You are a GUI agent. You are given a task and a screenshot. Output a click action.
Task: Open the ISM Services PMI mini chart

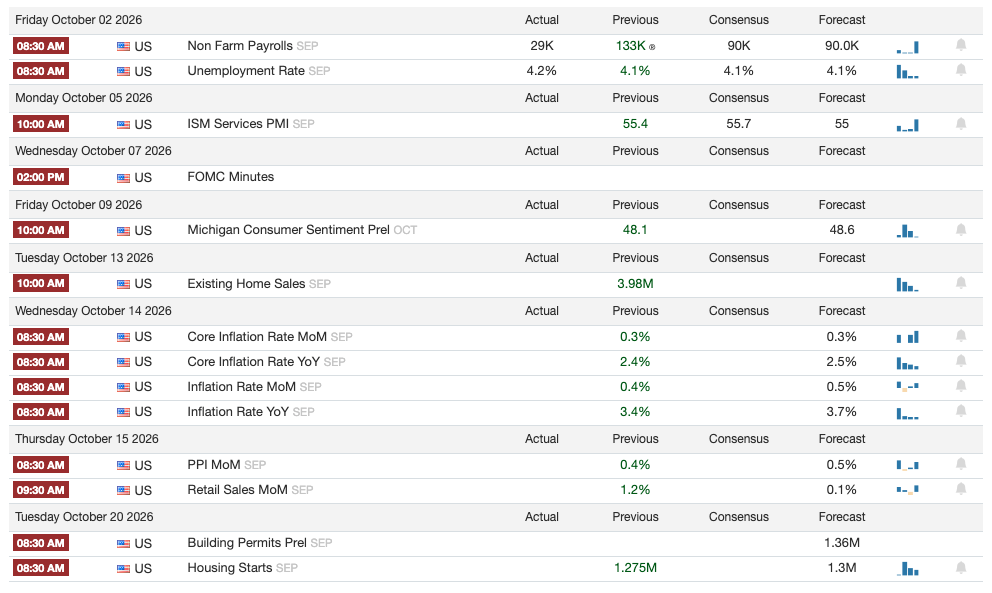pos(907,125)
